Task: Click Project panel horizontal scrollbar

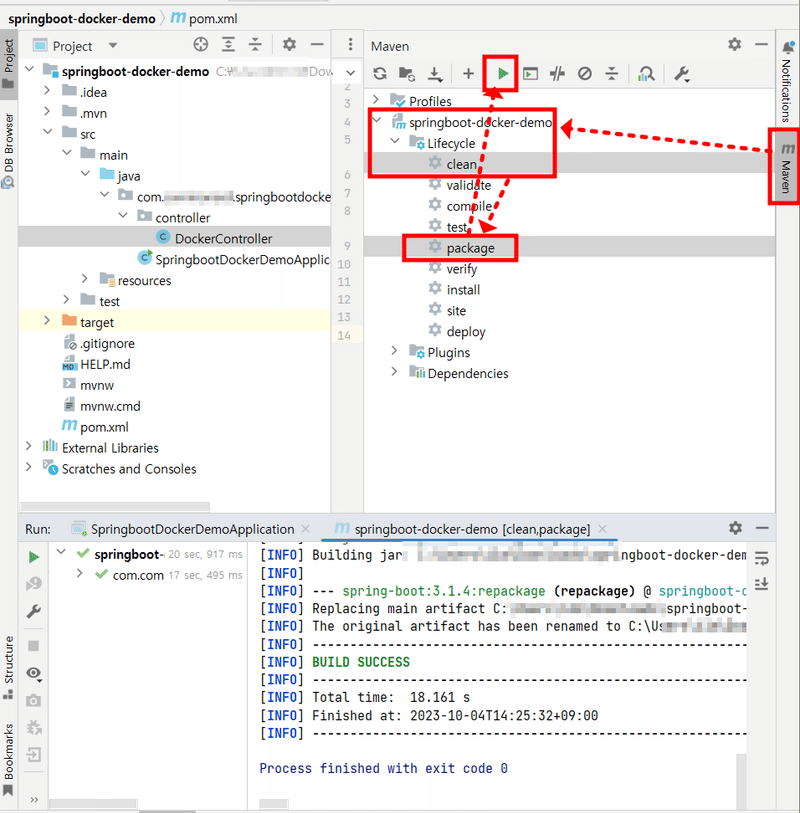Action: (115, 507)
